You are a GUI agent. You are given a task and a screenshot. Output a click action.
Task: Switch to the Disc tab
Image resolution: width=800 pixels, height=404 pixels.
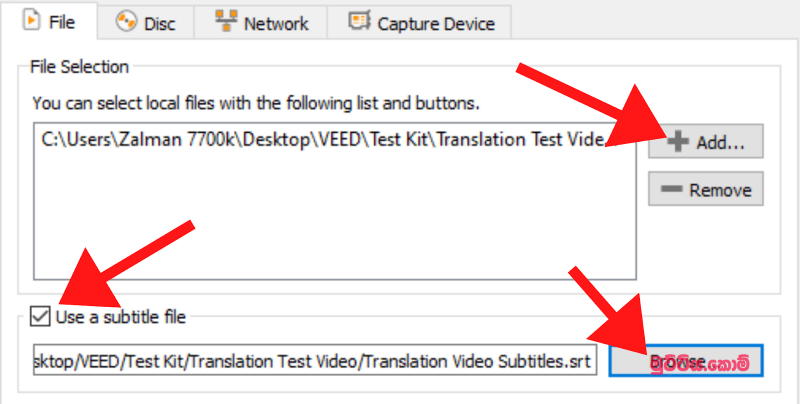(145, 22)
